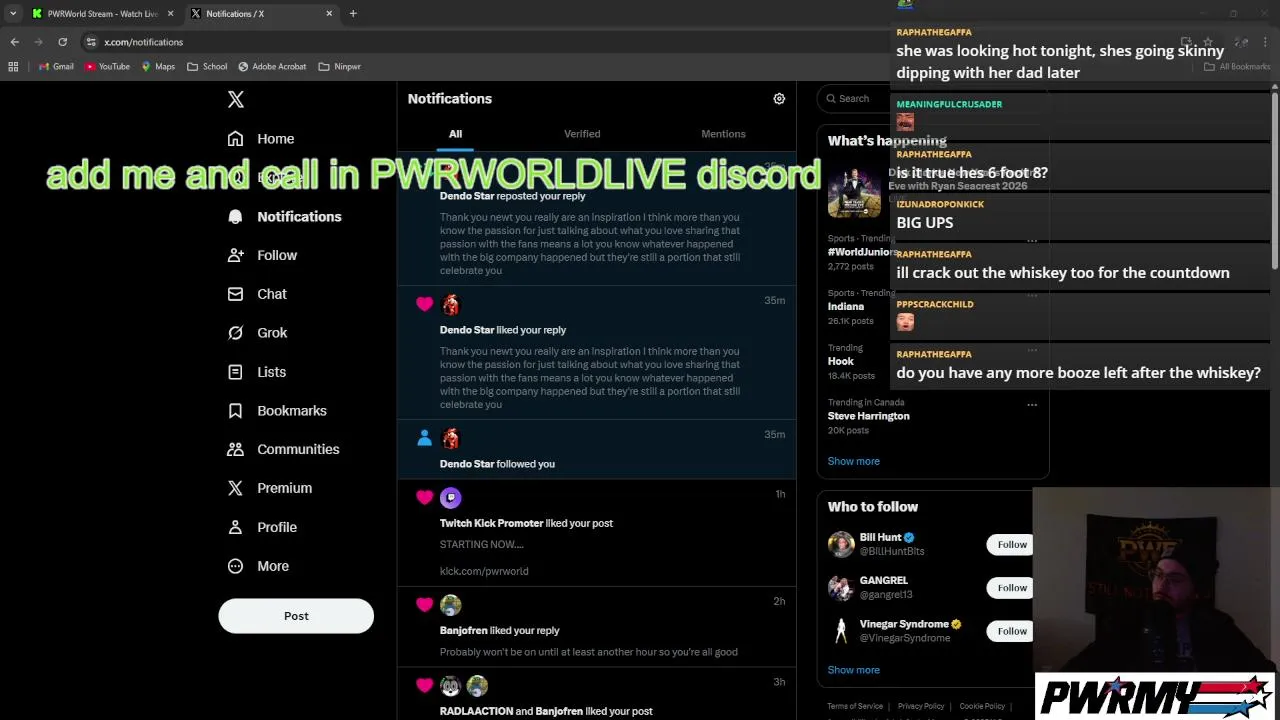
Task: Open Grok from the sidebar
Action: coord(257,333)
